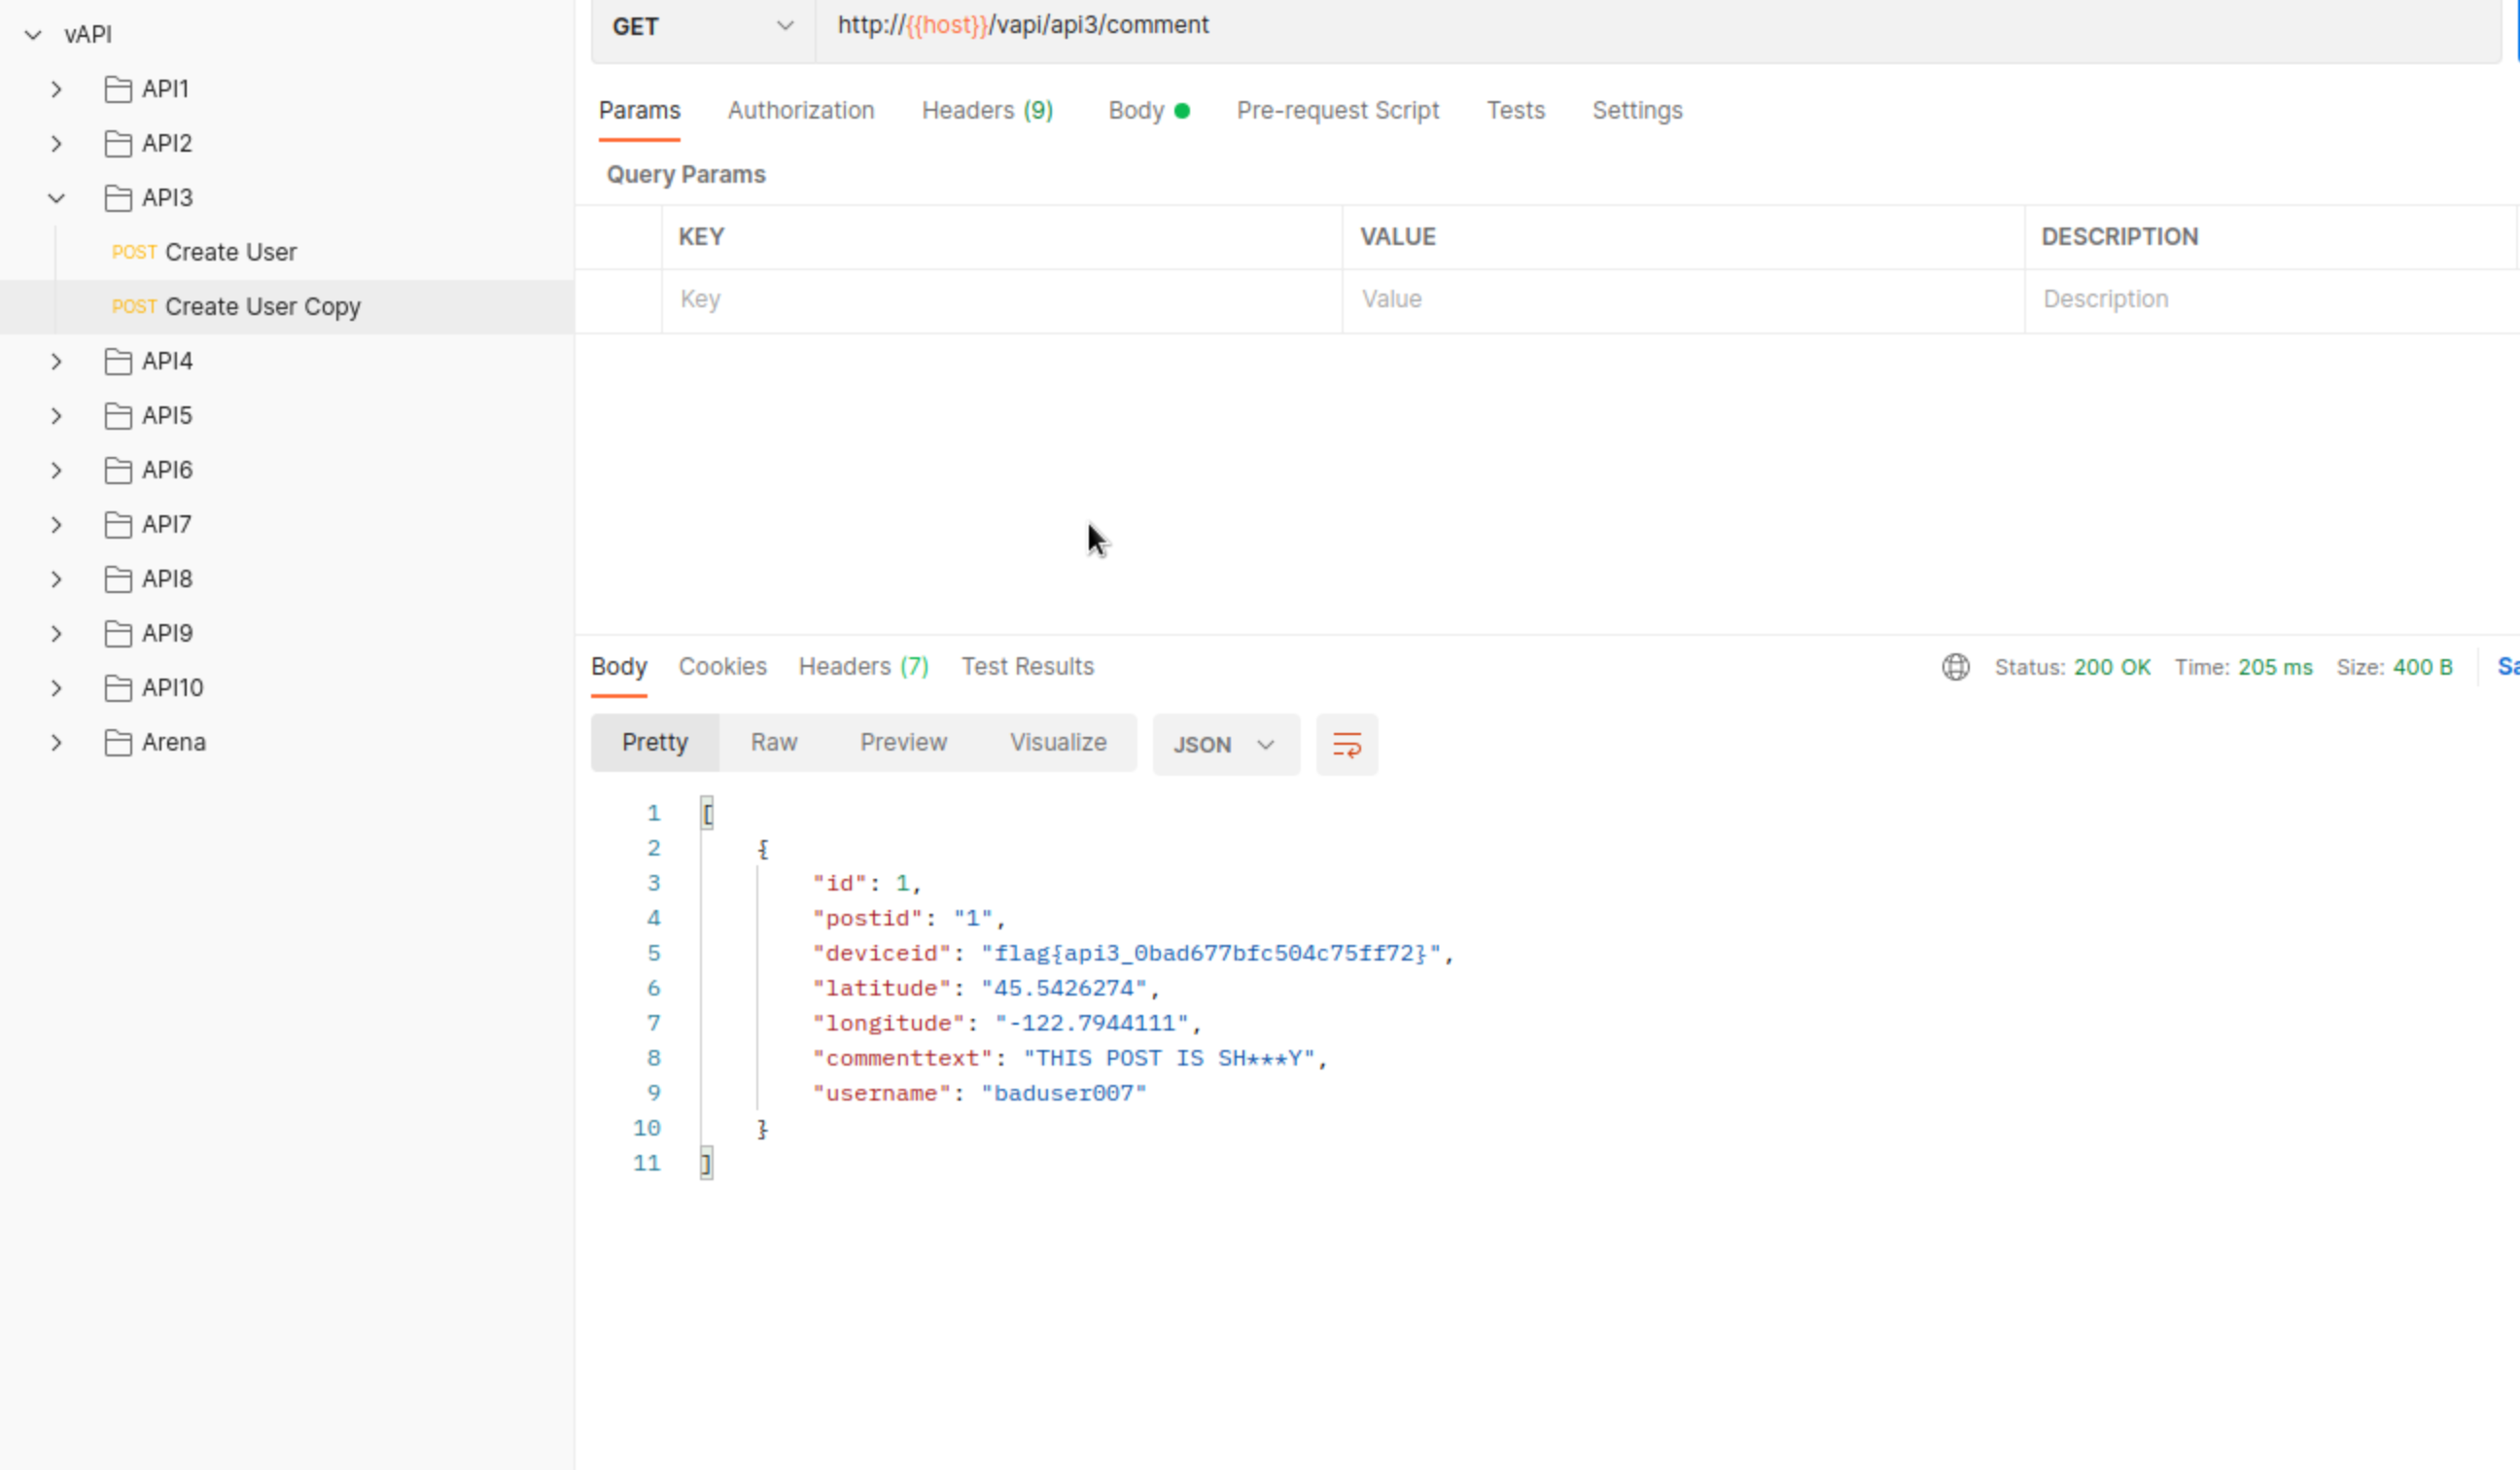
Task: Open the Create User request
Action: [x=230, y=252]
